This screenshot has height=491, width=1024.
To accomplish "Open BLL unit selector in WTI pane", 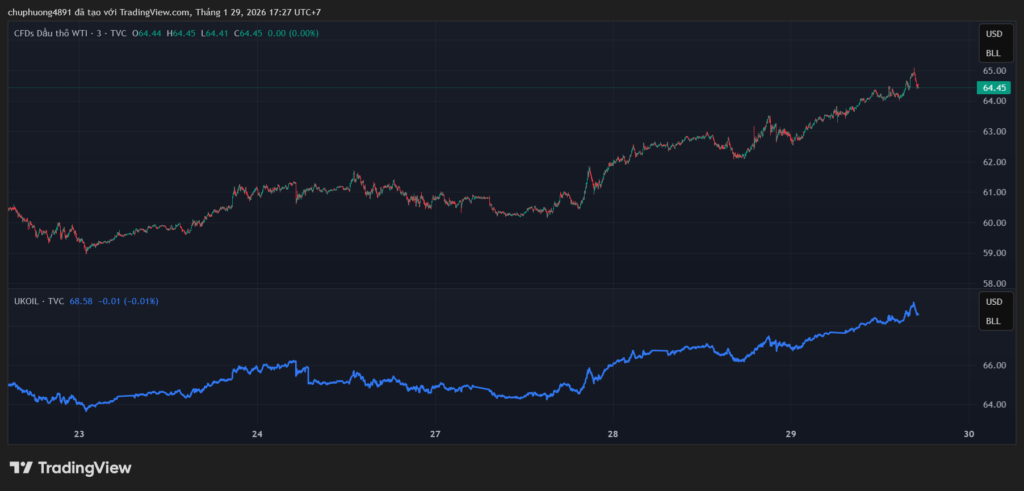I will (993, 53).
